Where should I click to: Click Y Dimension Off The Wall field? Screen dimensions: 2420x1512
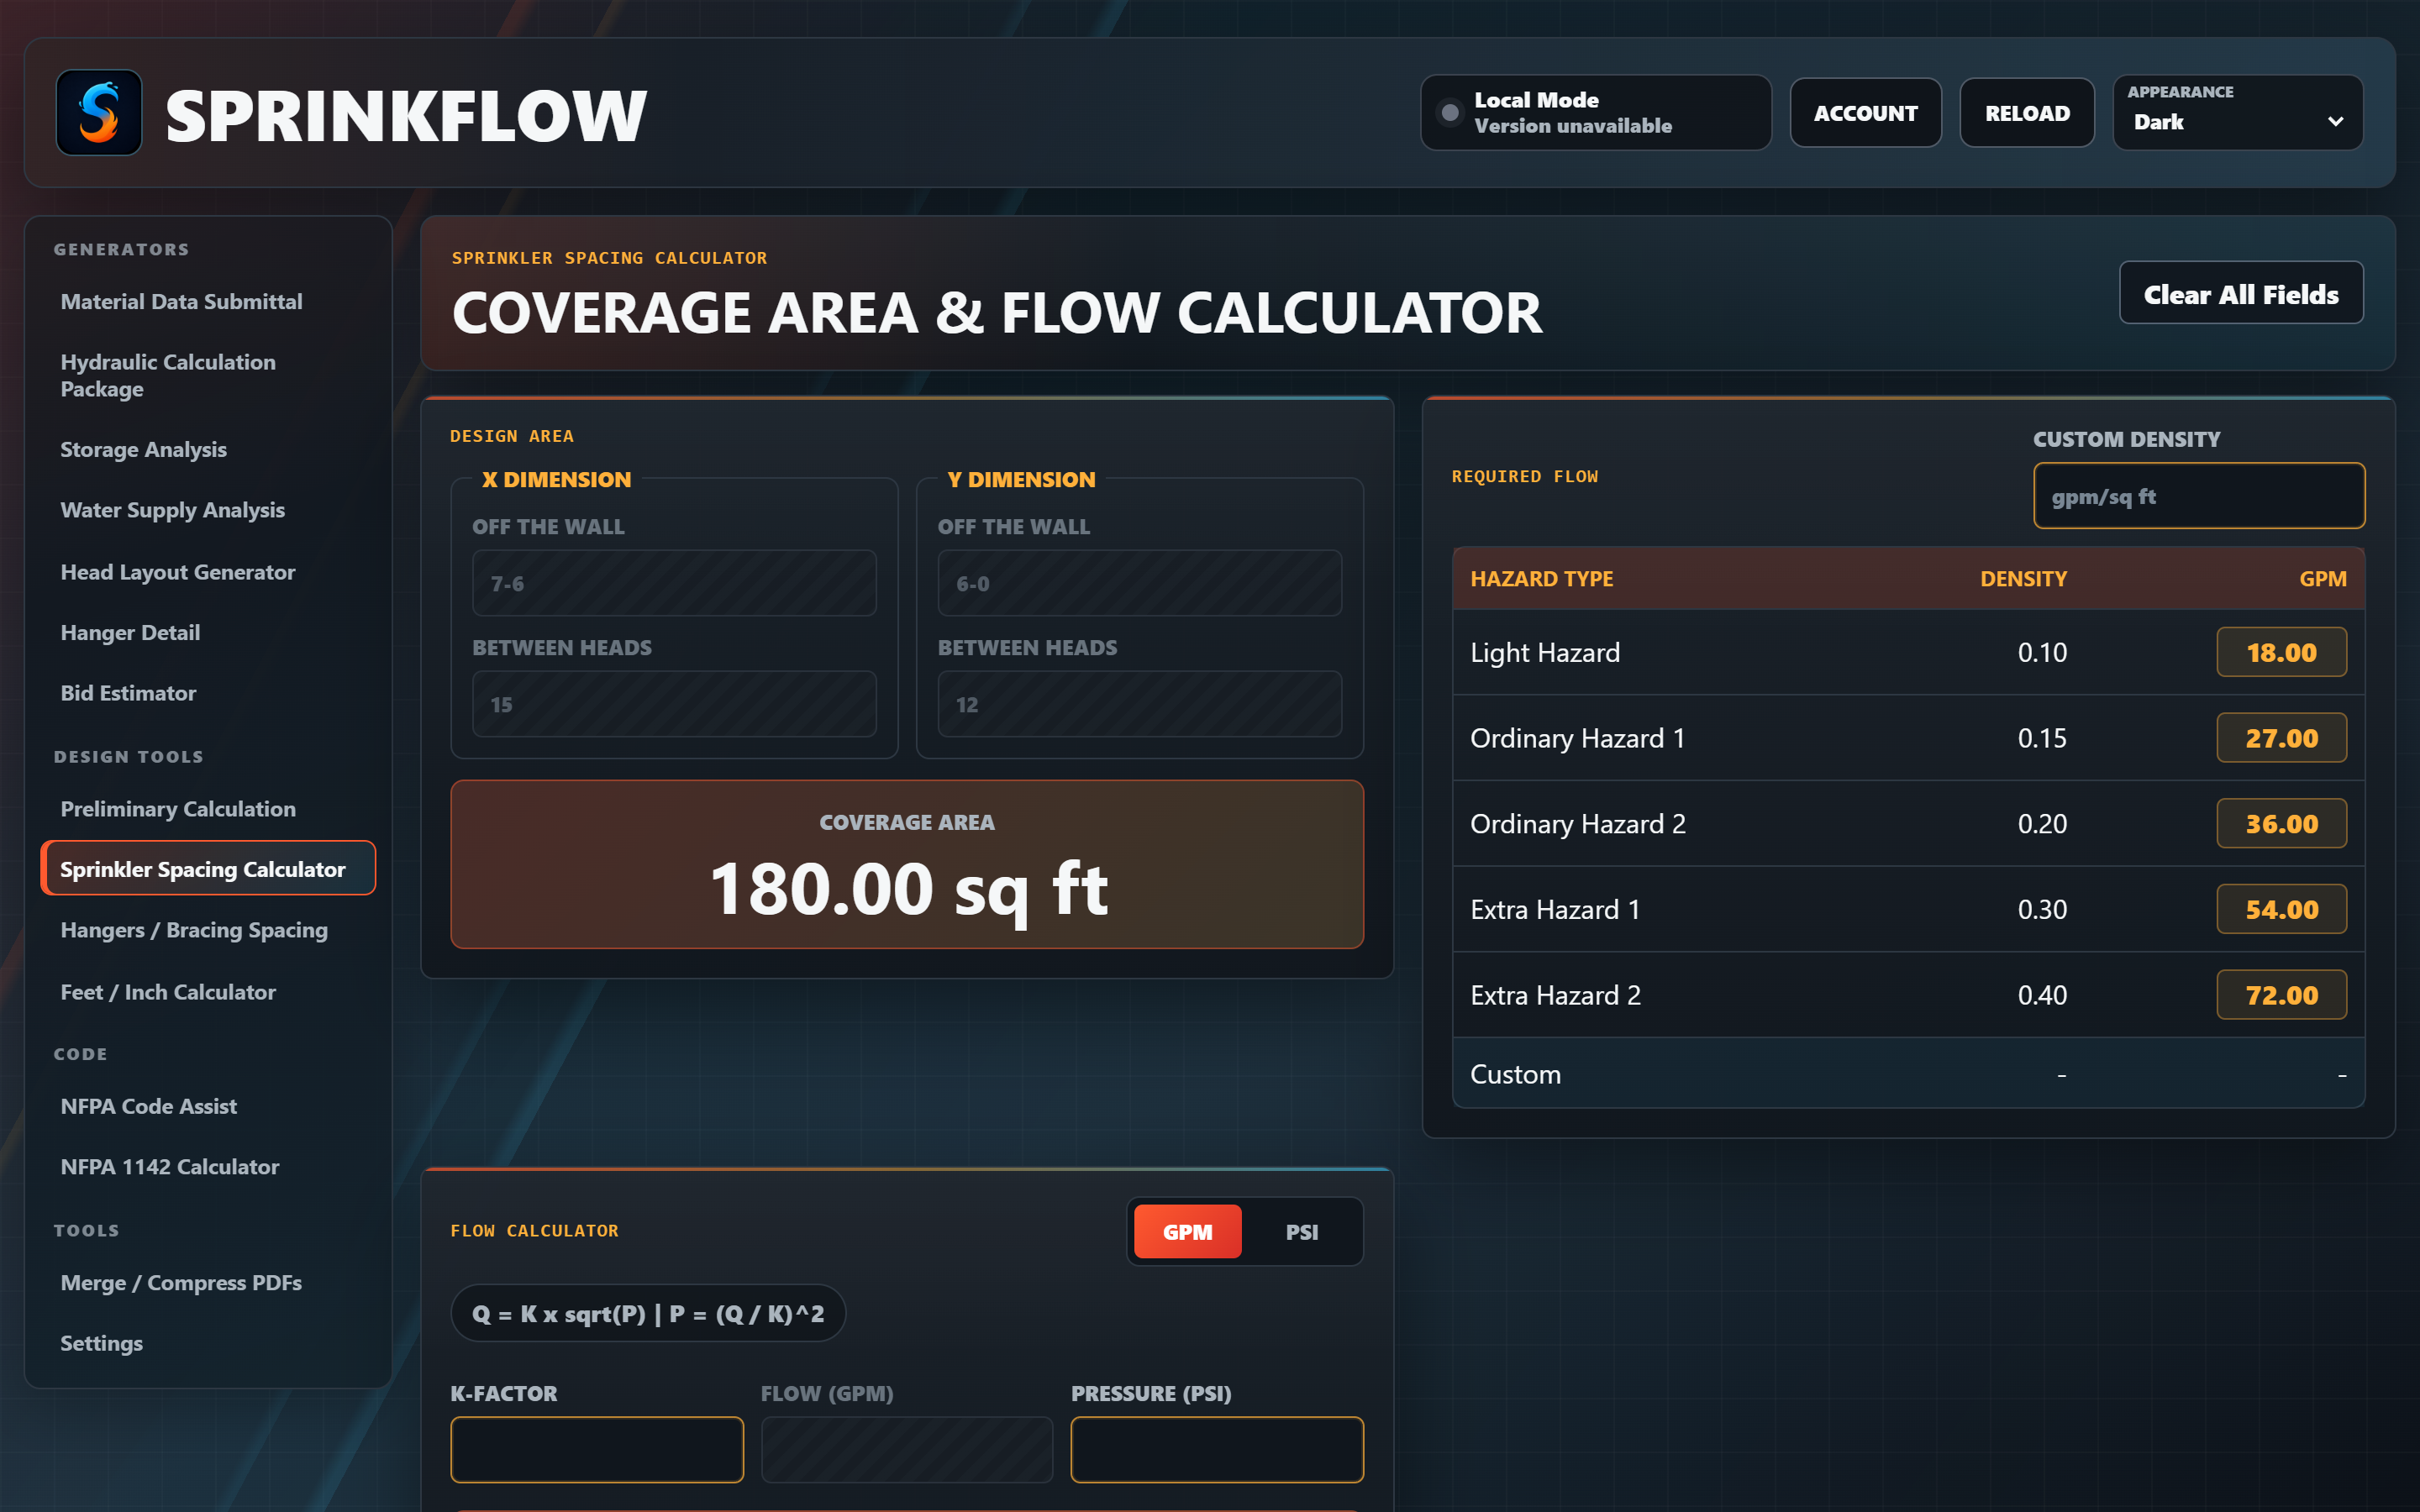pos(1139,583)
